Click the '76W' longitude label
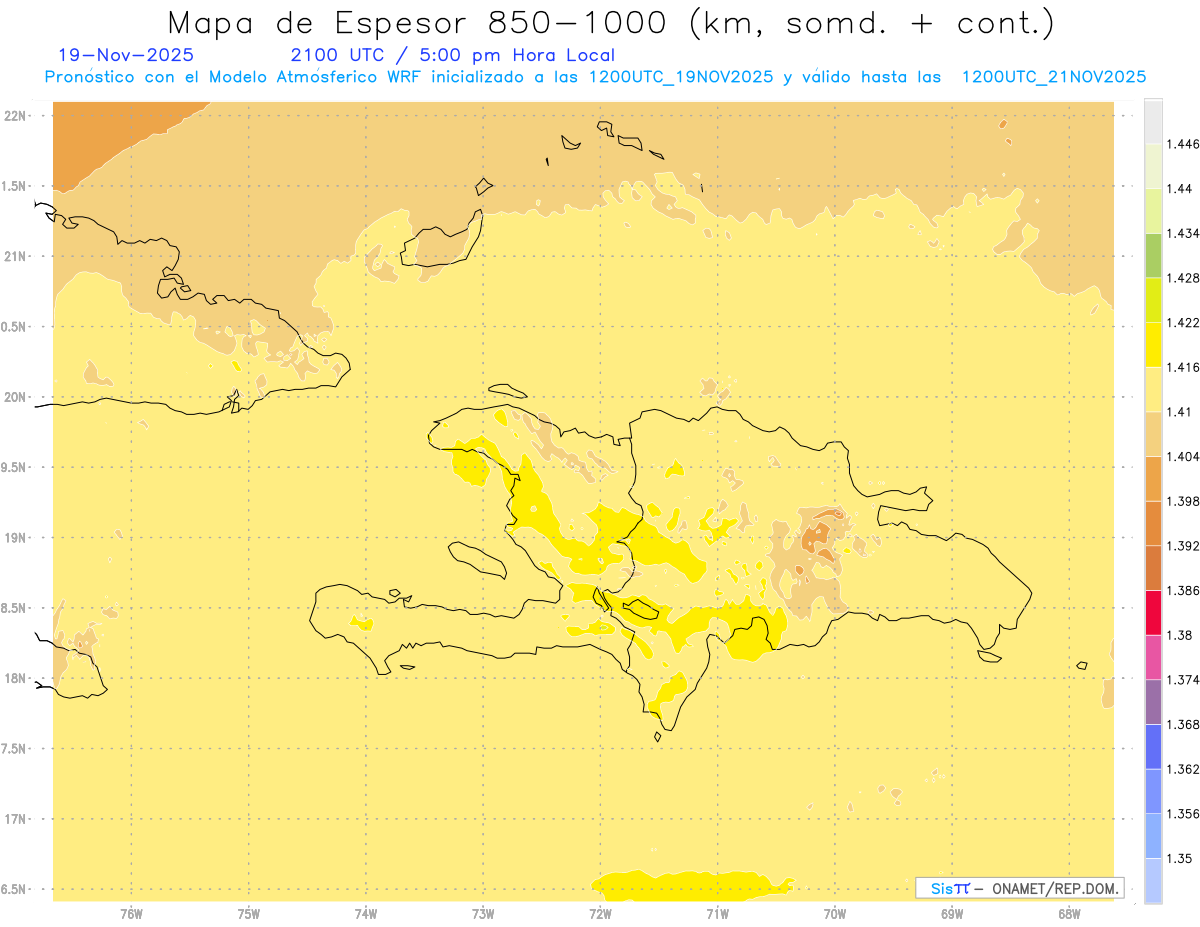Image resolution: width=1200 pixels, height=927 pixels. click(131, 914)
